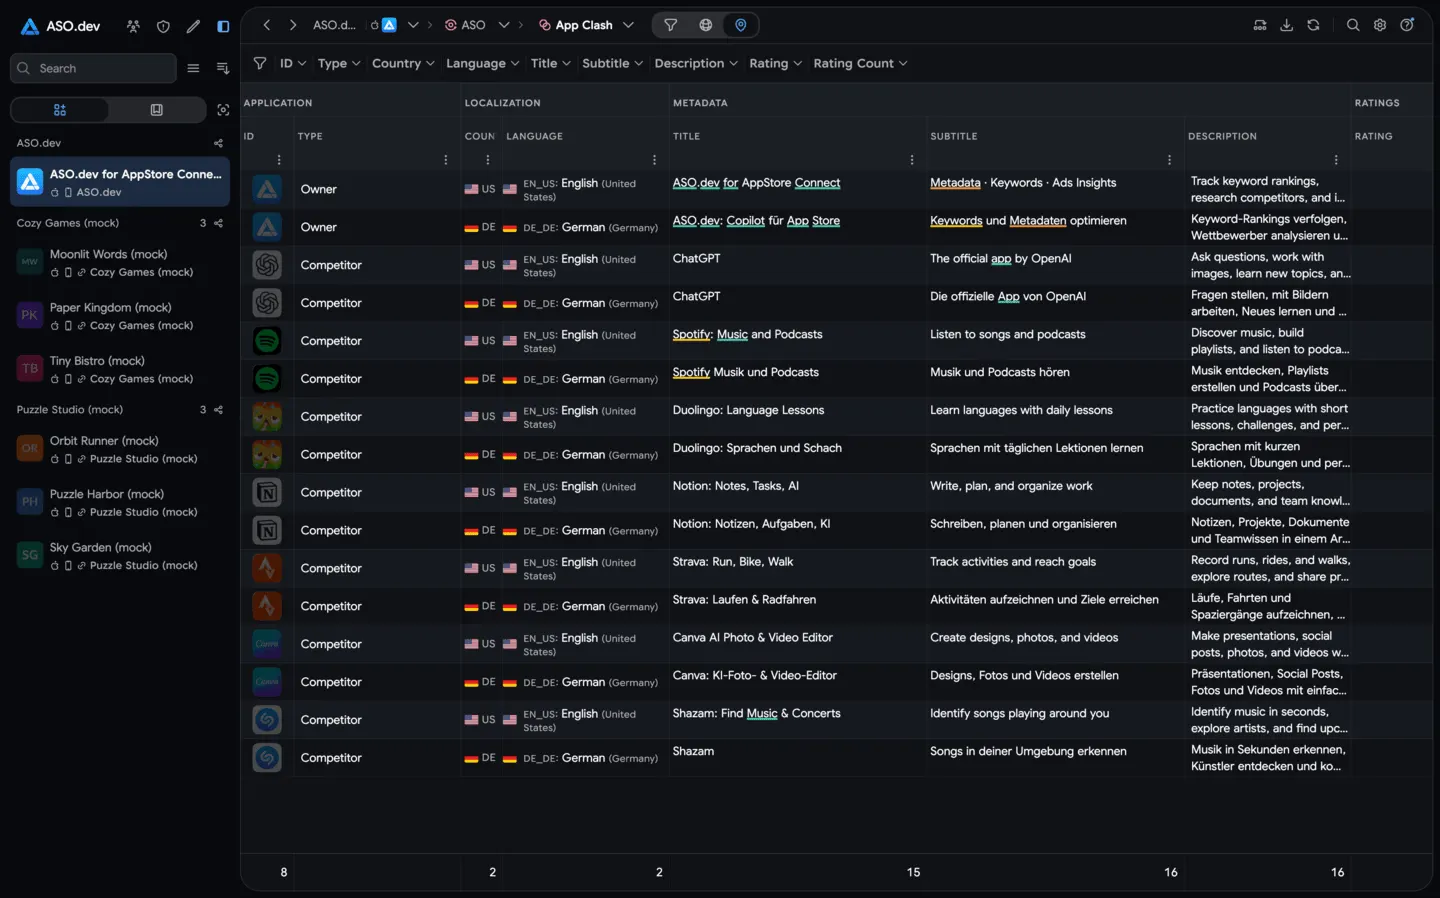Click the filter funnel beside the ID filter
The width and height of the screenshot is (1440, 898).
(260, 63)
